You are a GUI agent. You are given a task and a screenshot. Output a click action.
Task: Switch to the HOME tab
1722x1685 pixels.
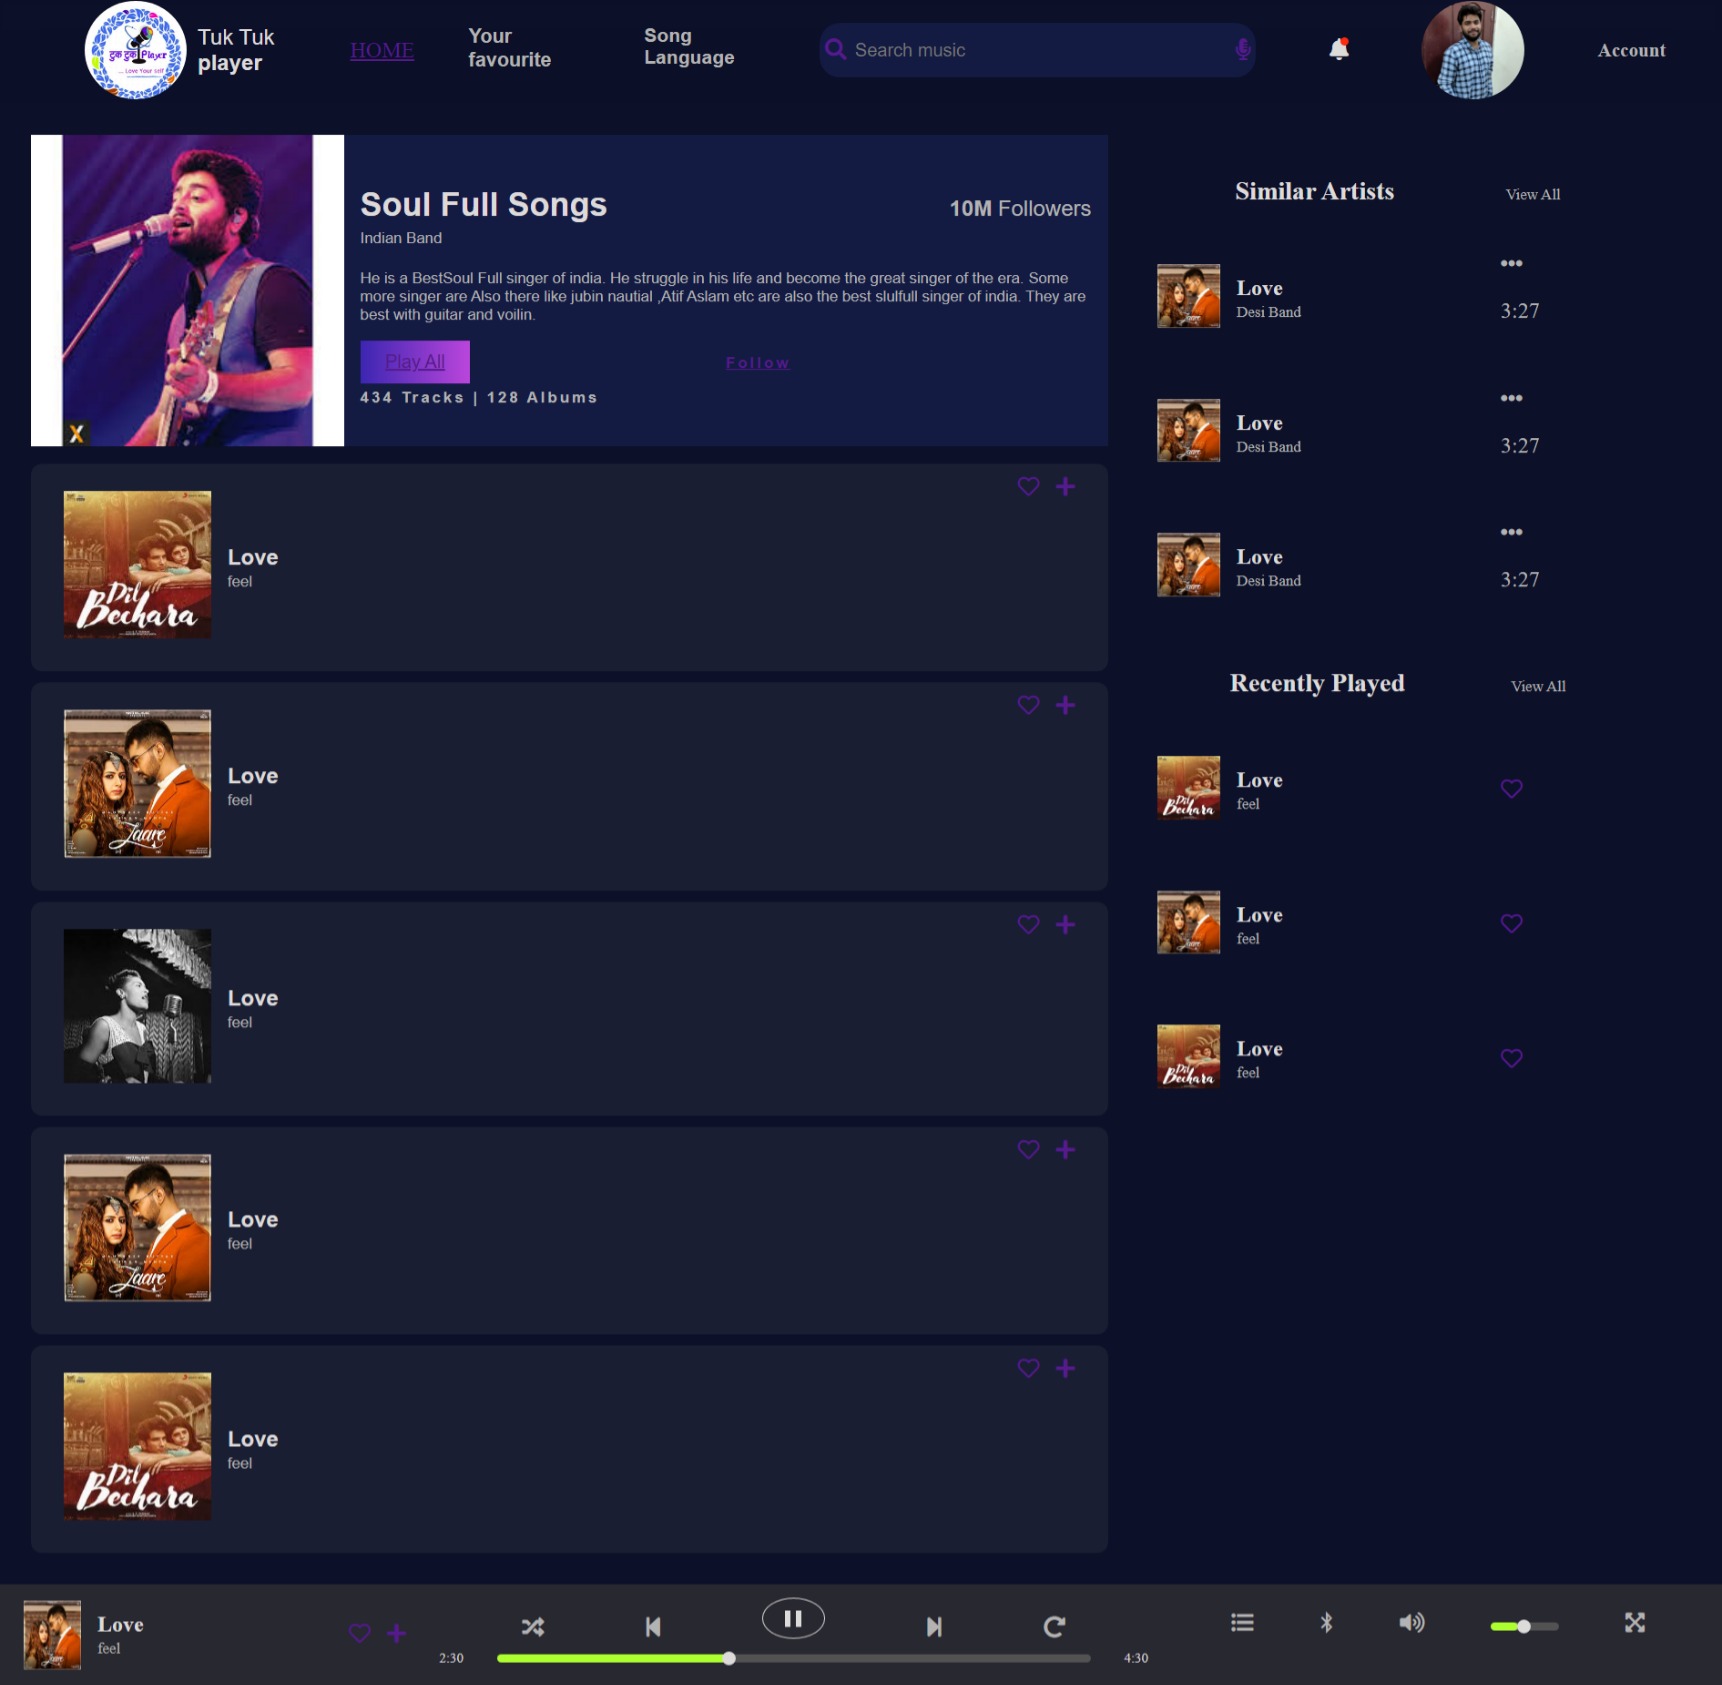point(381,50)
